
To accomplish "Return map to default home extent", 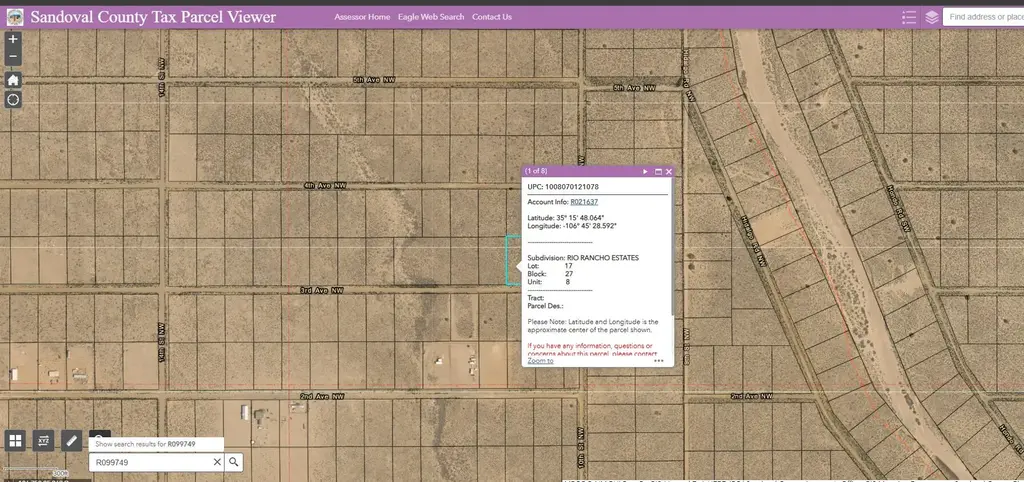I will 13,80.
